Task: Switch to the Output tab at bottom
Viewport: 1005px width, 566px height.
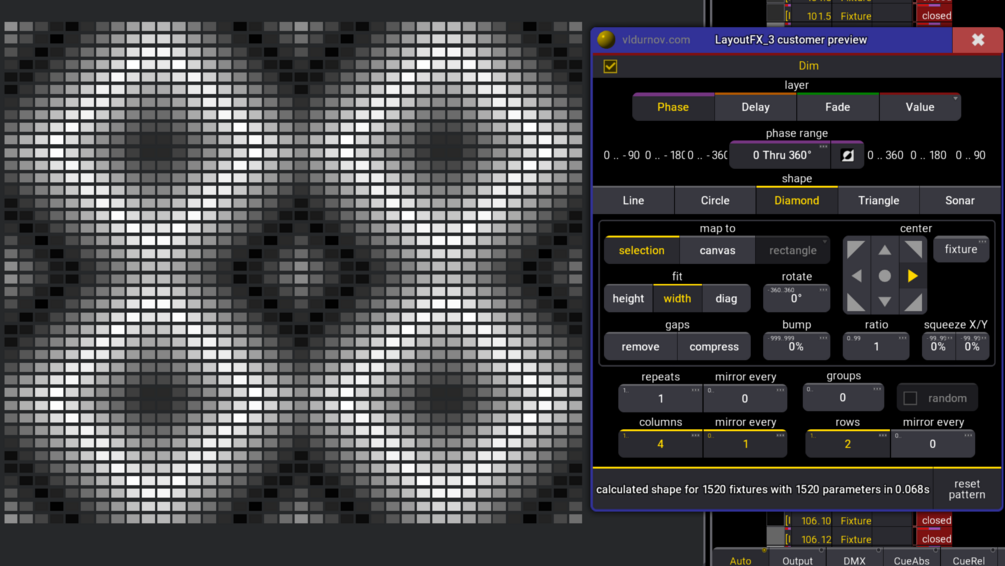Action: 797,560
